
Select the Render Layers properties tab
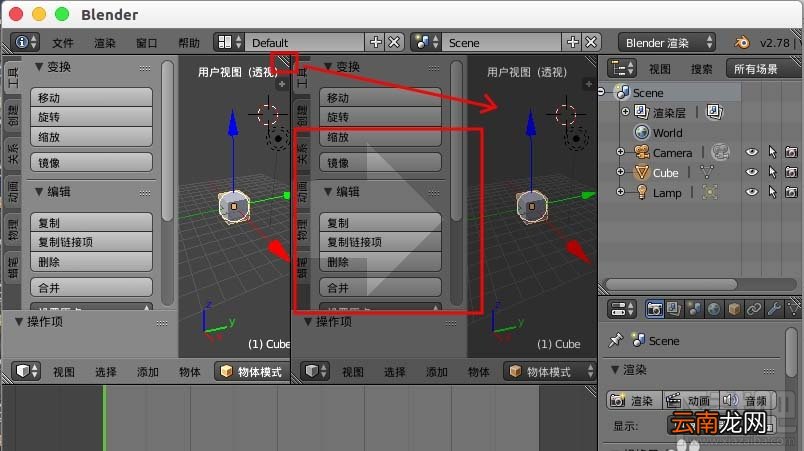[674, 309]
